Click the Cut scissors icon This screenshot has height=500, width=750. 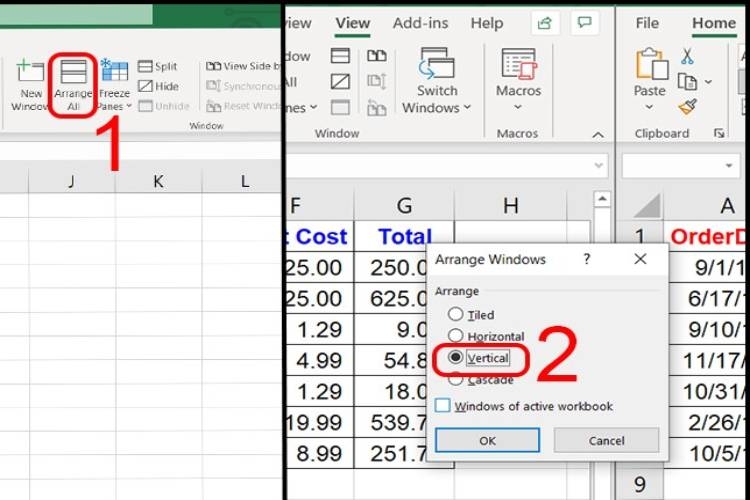[x=687, y=56]
